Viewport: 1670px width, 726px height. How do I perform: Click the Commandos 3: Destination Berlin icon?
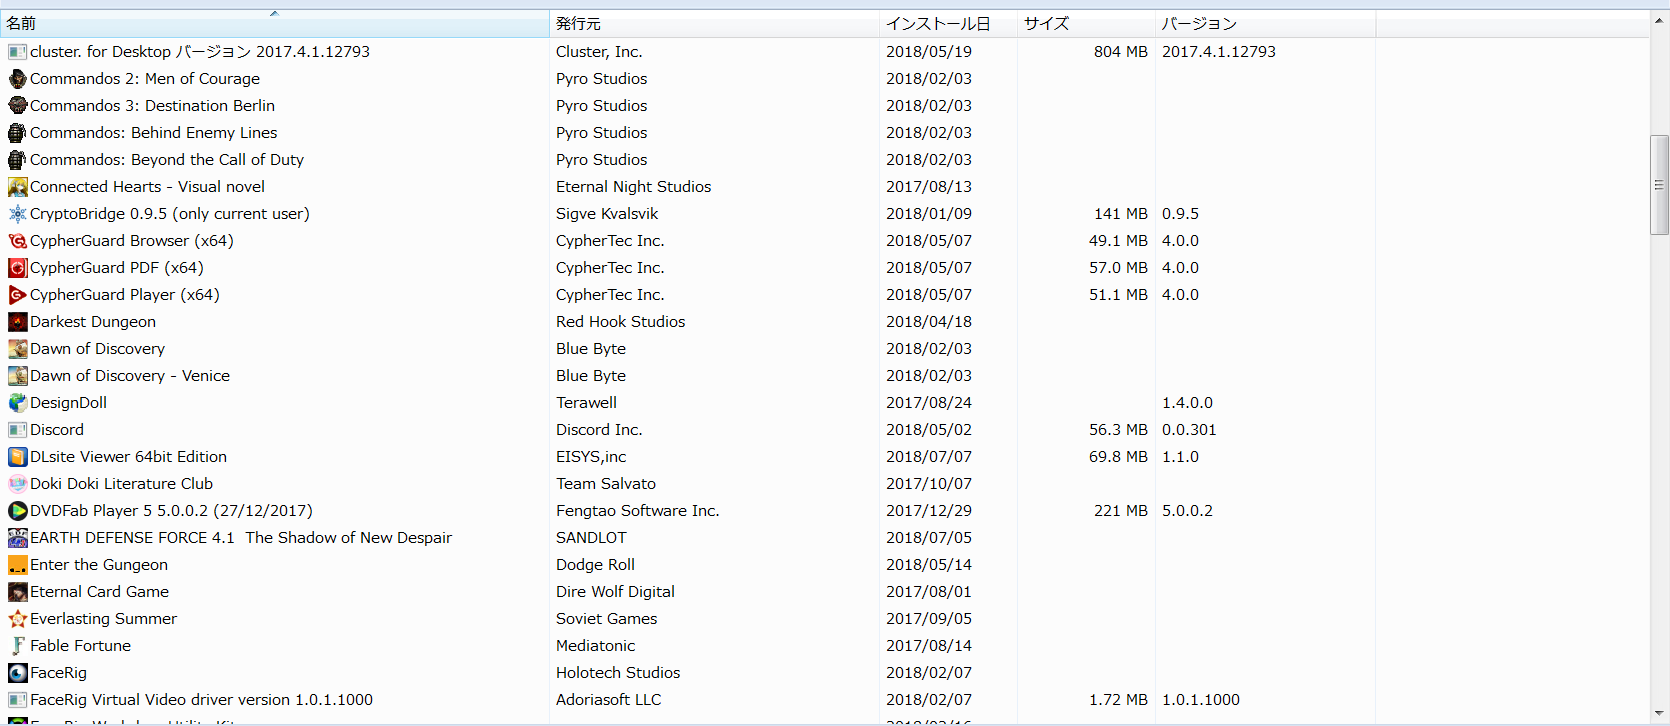click(x=17, y=106)
